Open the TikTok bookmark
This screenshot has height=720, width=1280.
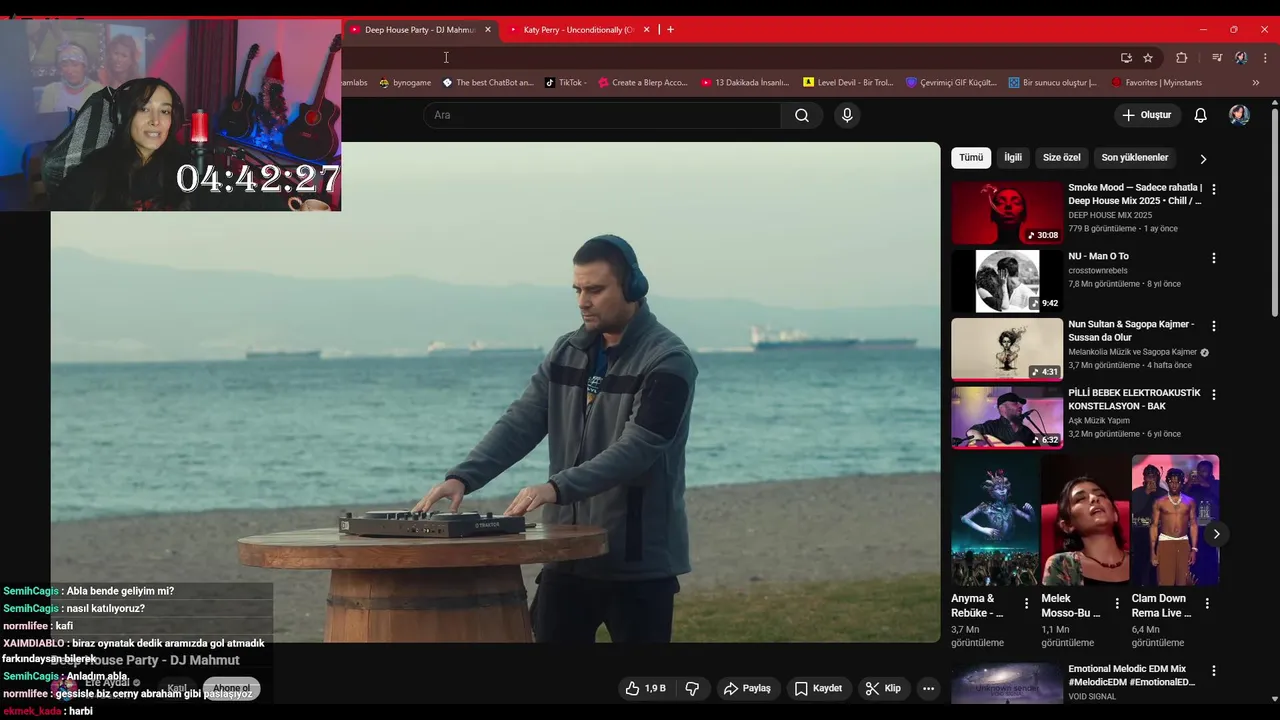tap(566, 83)
